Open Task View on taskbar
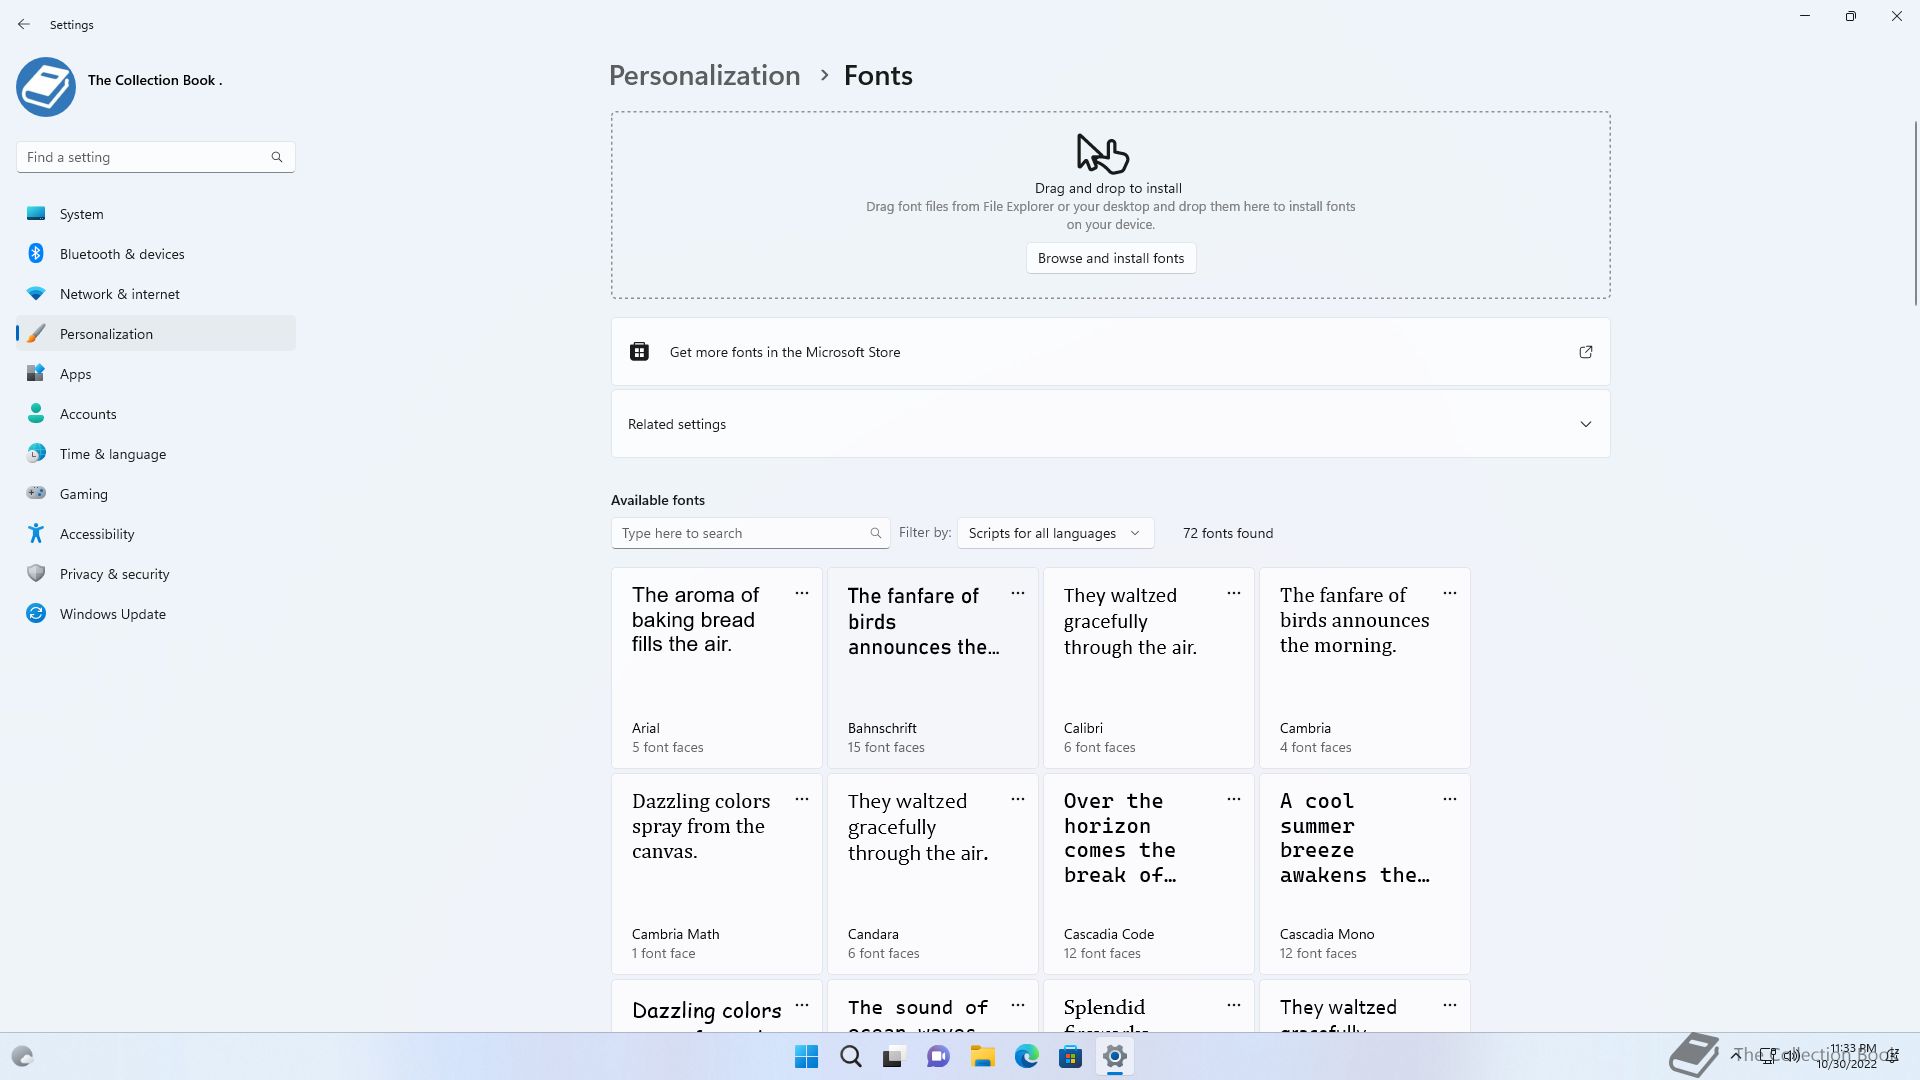The image size is (1920, 1080). coord(894,1056)
